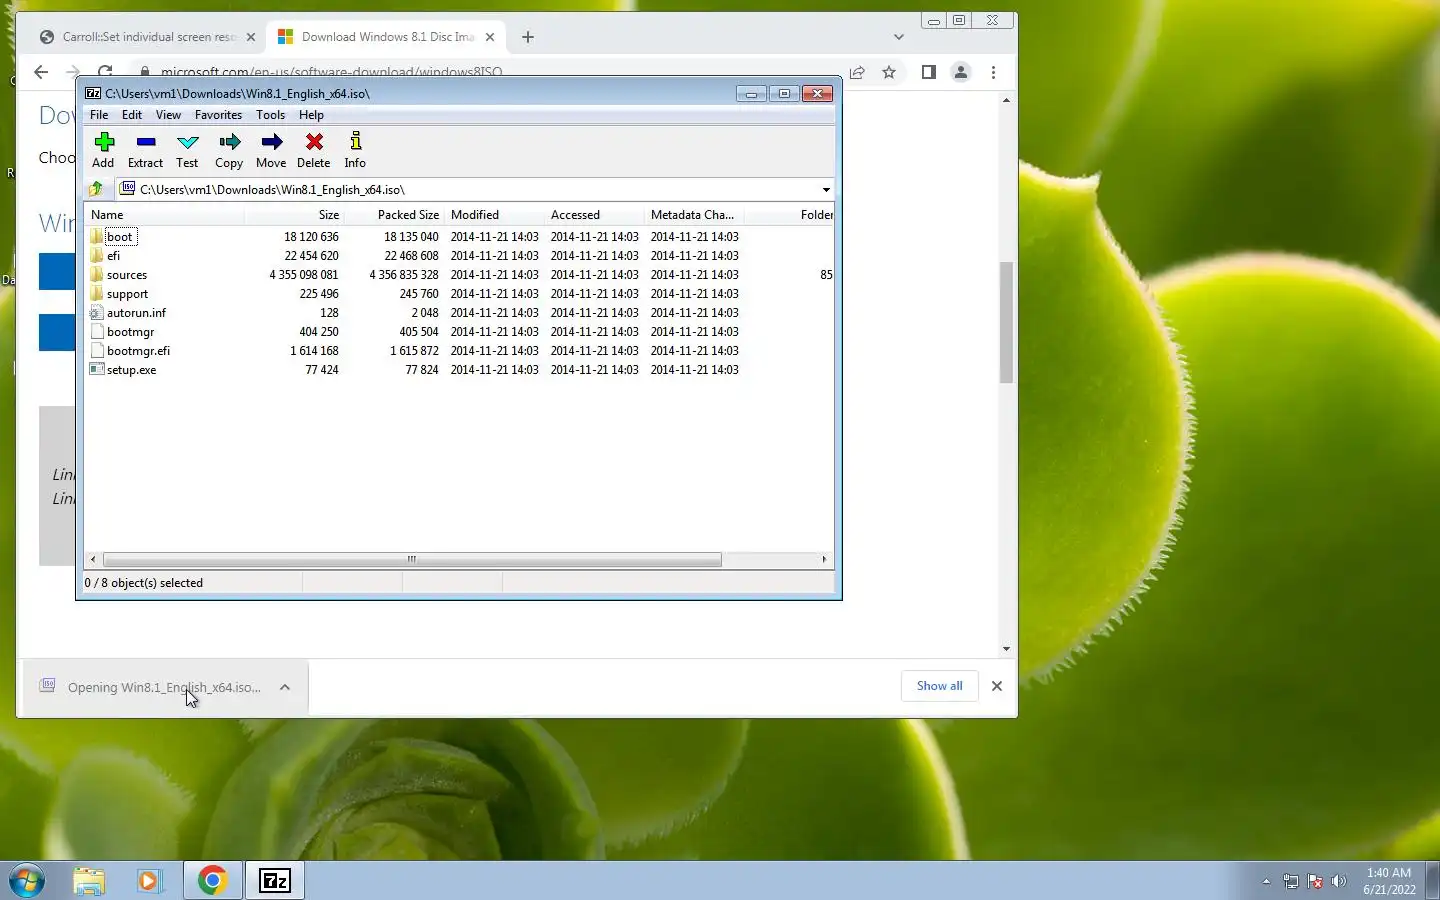Click Chrome's back arrow

tap(41, 72)
